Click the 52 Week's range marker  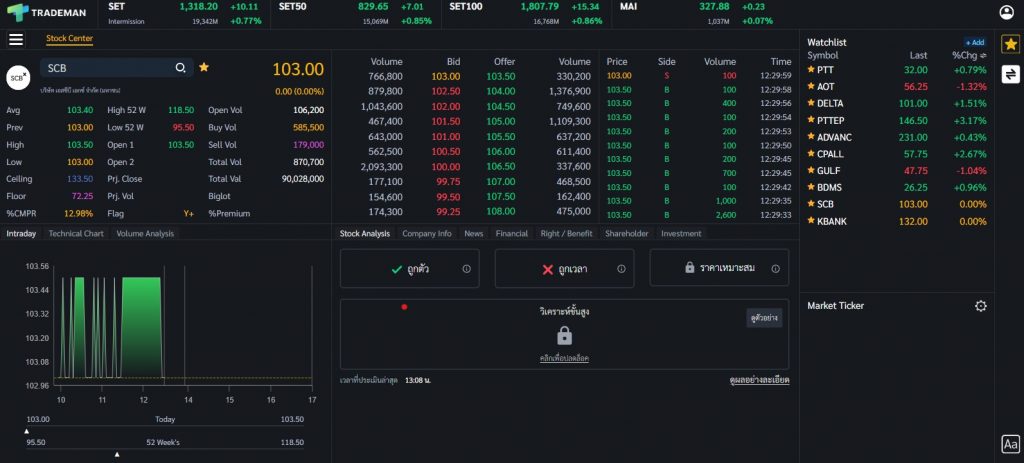pos(117,454)
